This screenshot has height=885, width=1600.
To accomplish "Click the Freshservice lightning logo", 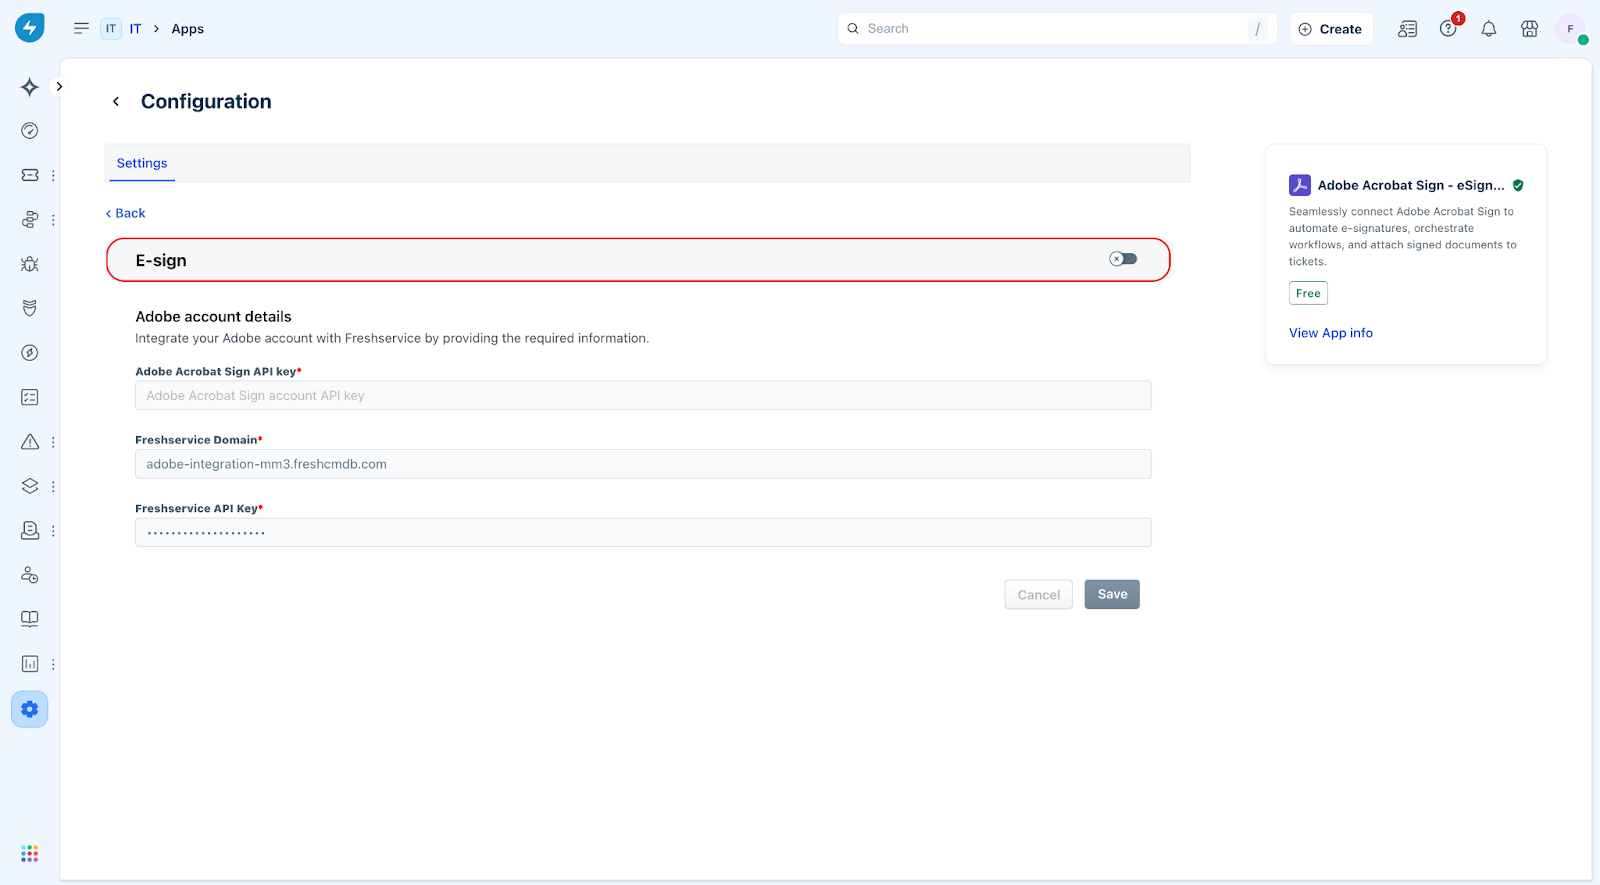I will tap(30, 28).
